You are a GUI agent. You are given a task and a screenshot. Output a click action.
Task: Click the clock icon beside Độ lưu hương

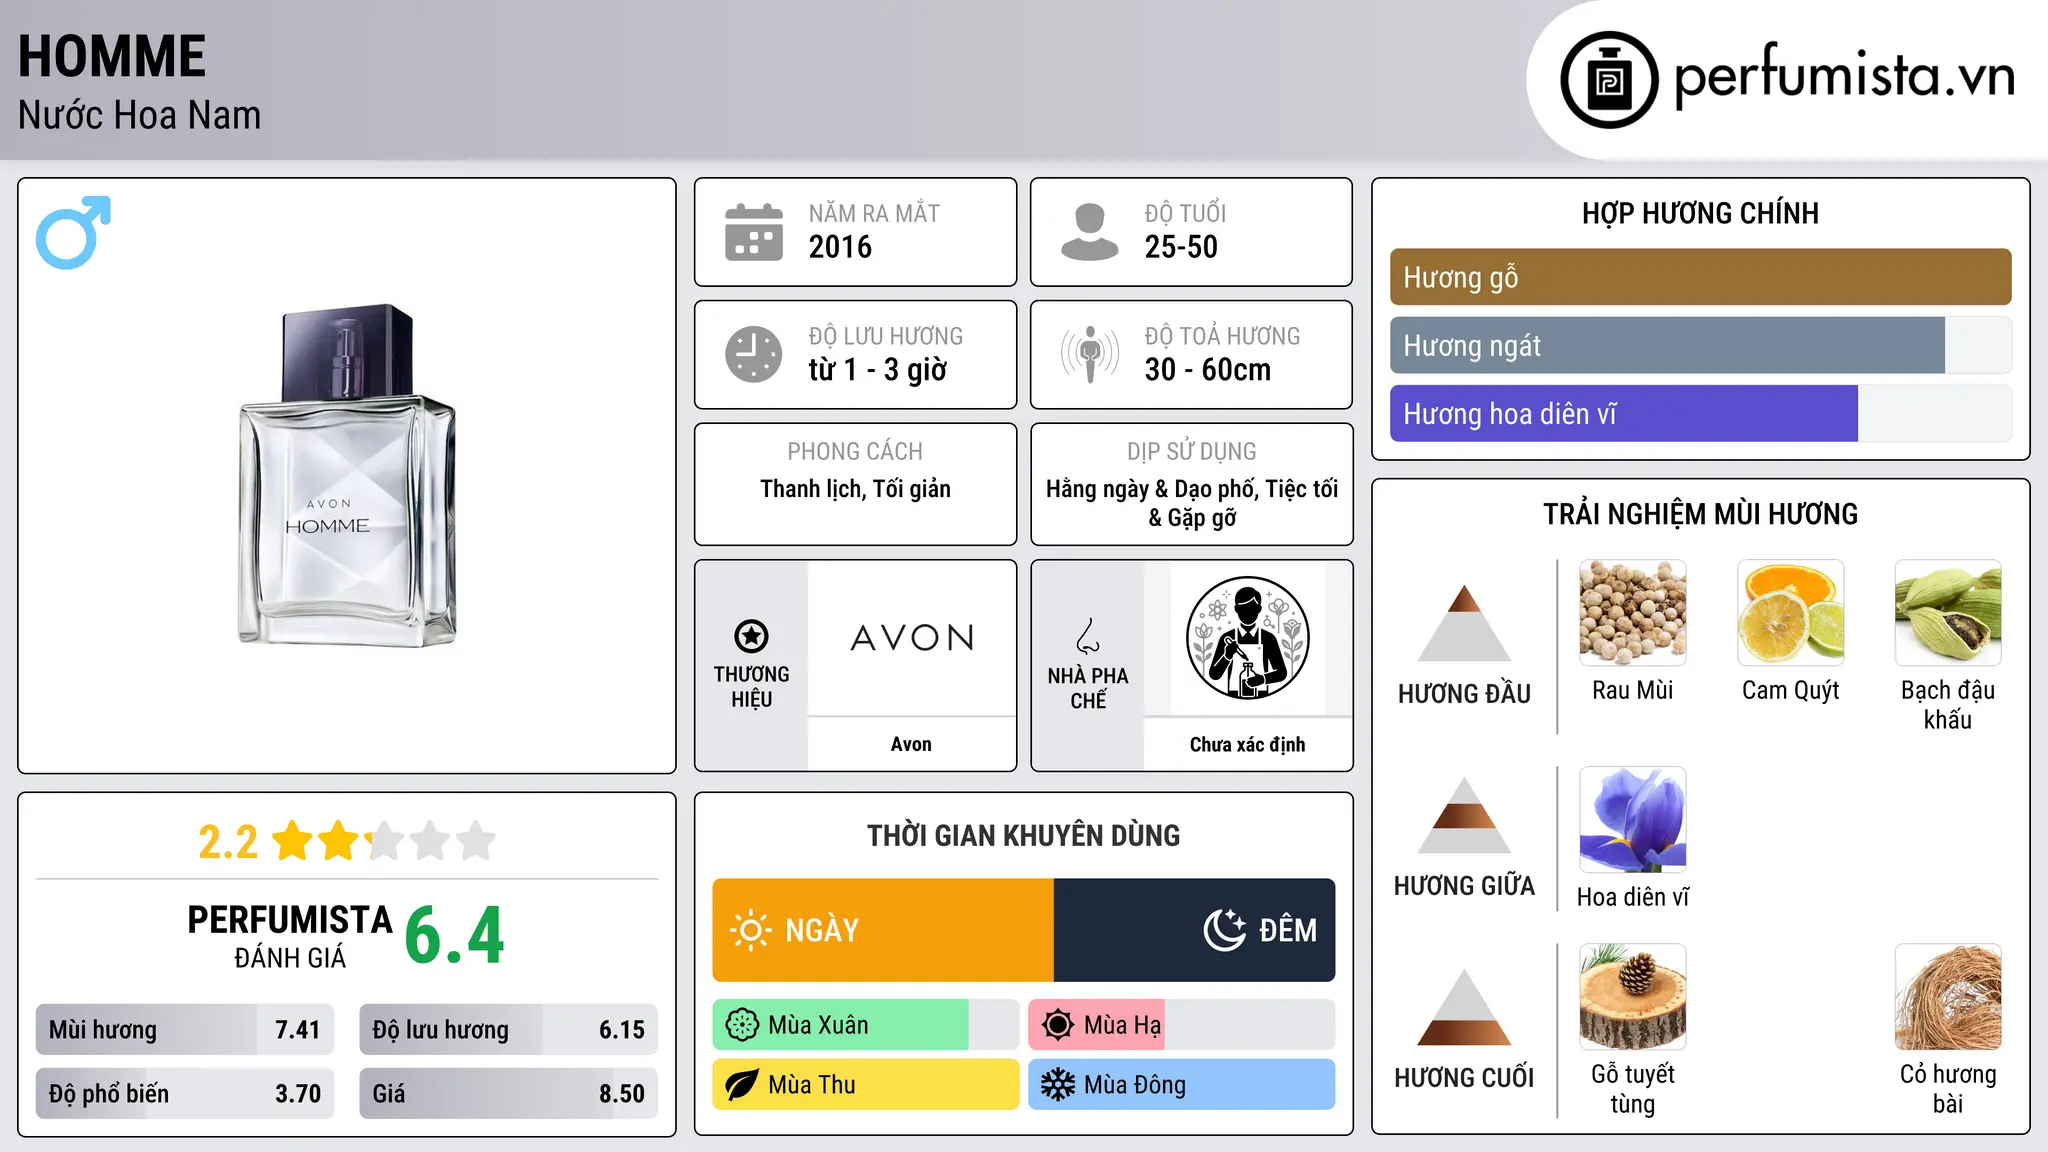(754, 354)
